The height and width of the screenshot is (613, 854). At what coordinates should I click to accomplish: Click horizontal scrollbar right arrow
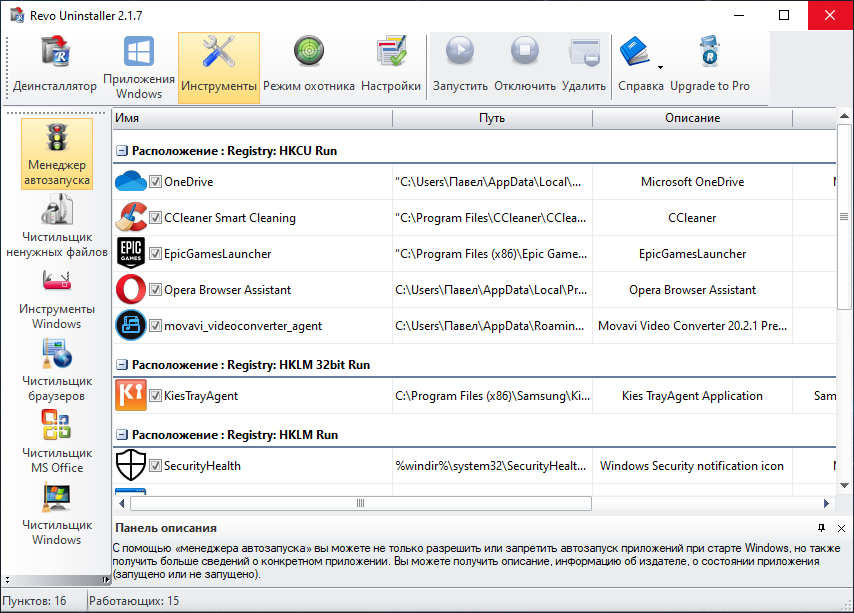[x=826, y=503]
